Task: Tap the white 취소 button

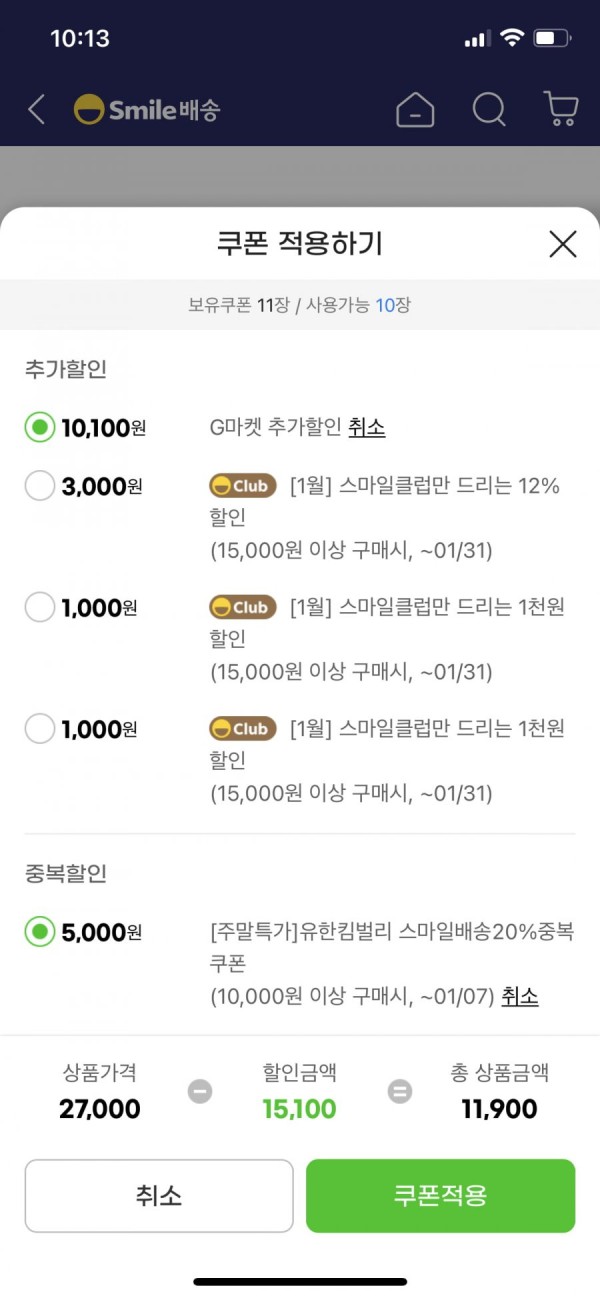Action: point(159,1196)
